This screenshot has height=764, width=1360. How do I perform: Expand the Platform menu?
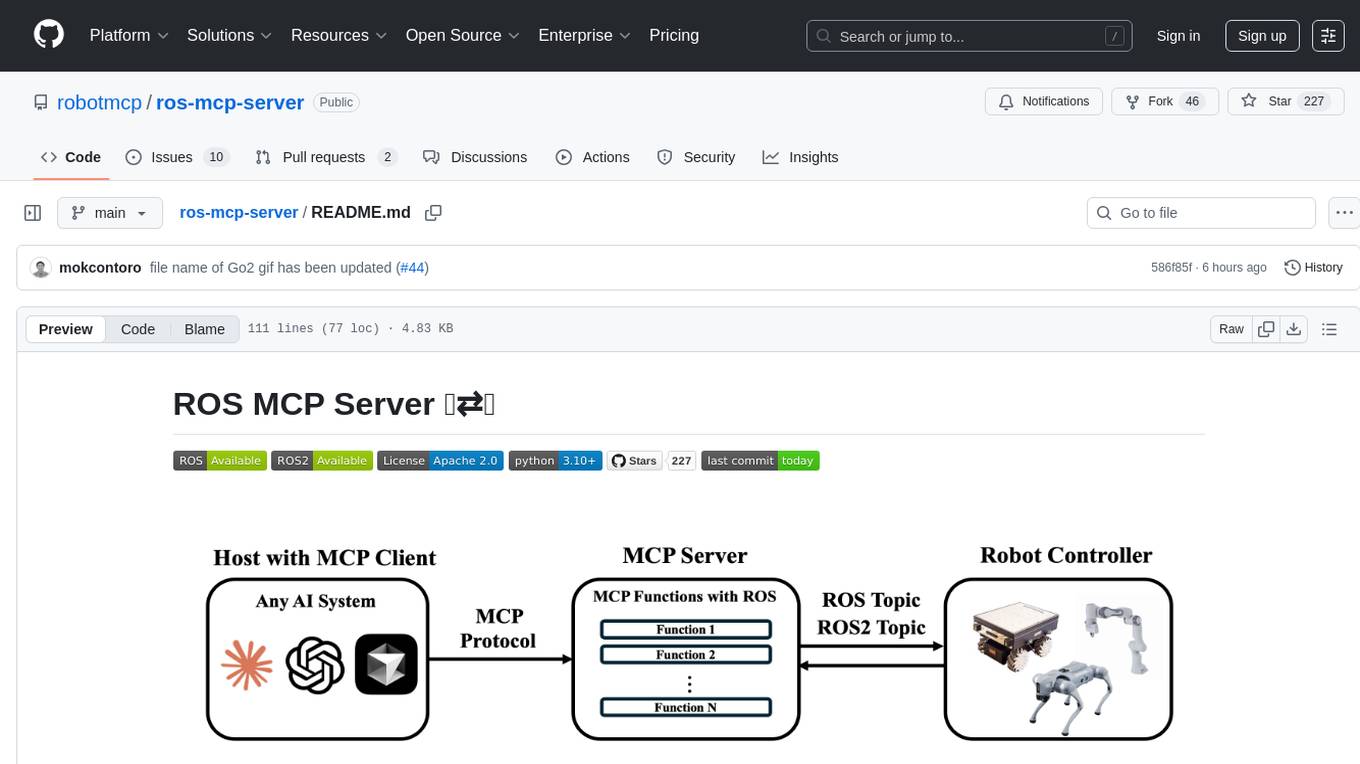129,35
